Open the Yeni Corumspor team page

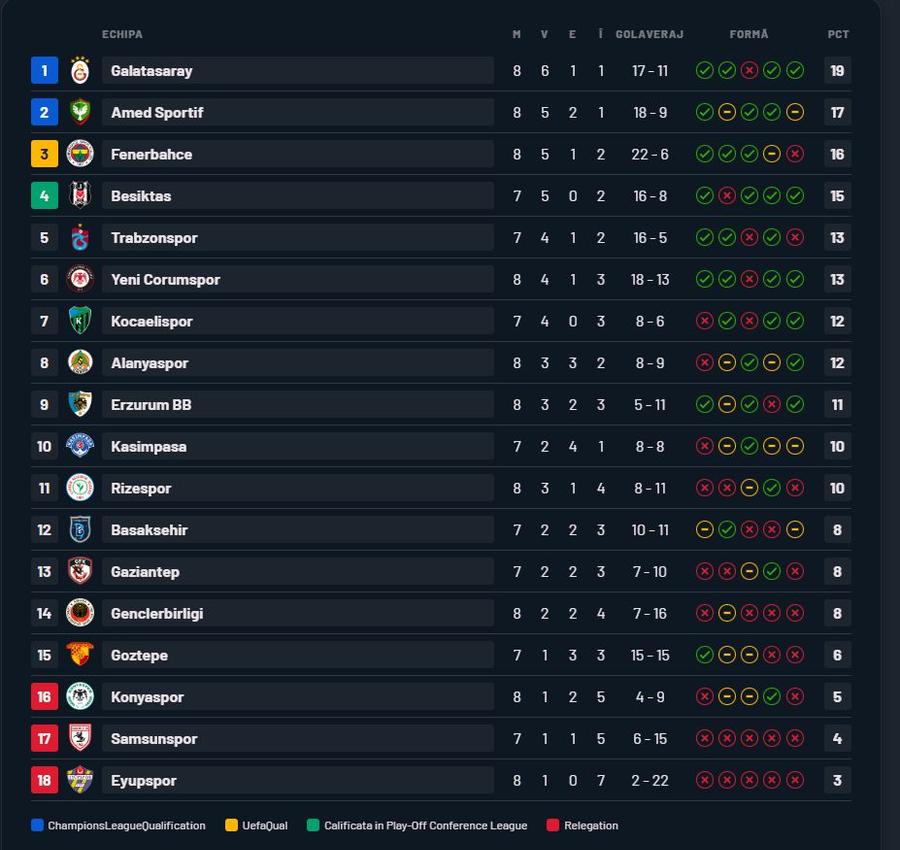click(x=165, y=280)
